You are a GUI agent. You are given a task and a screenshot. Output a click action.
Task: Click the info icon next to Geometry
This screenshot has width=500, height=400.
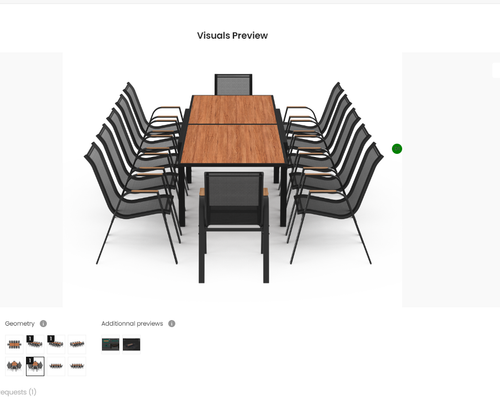click(43, 323)
